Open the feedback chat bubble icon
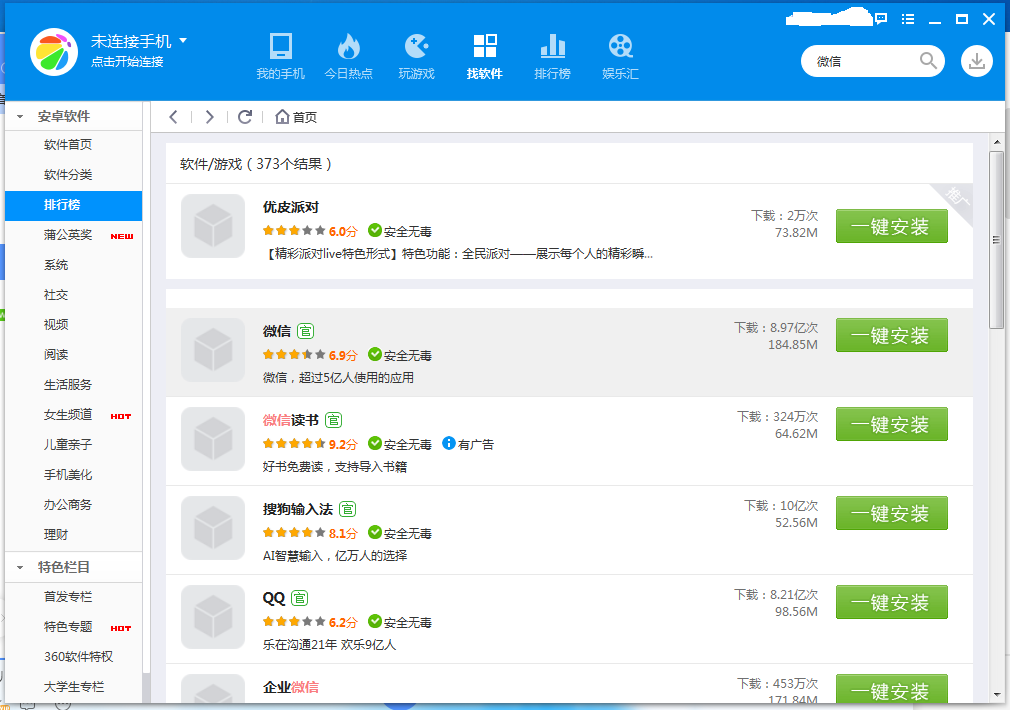The image size is (1010, 710). pyautogui.click(x=881, y=19)
